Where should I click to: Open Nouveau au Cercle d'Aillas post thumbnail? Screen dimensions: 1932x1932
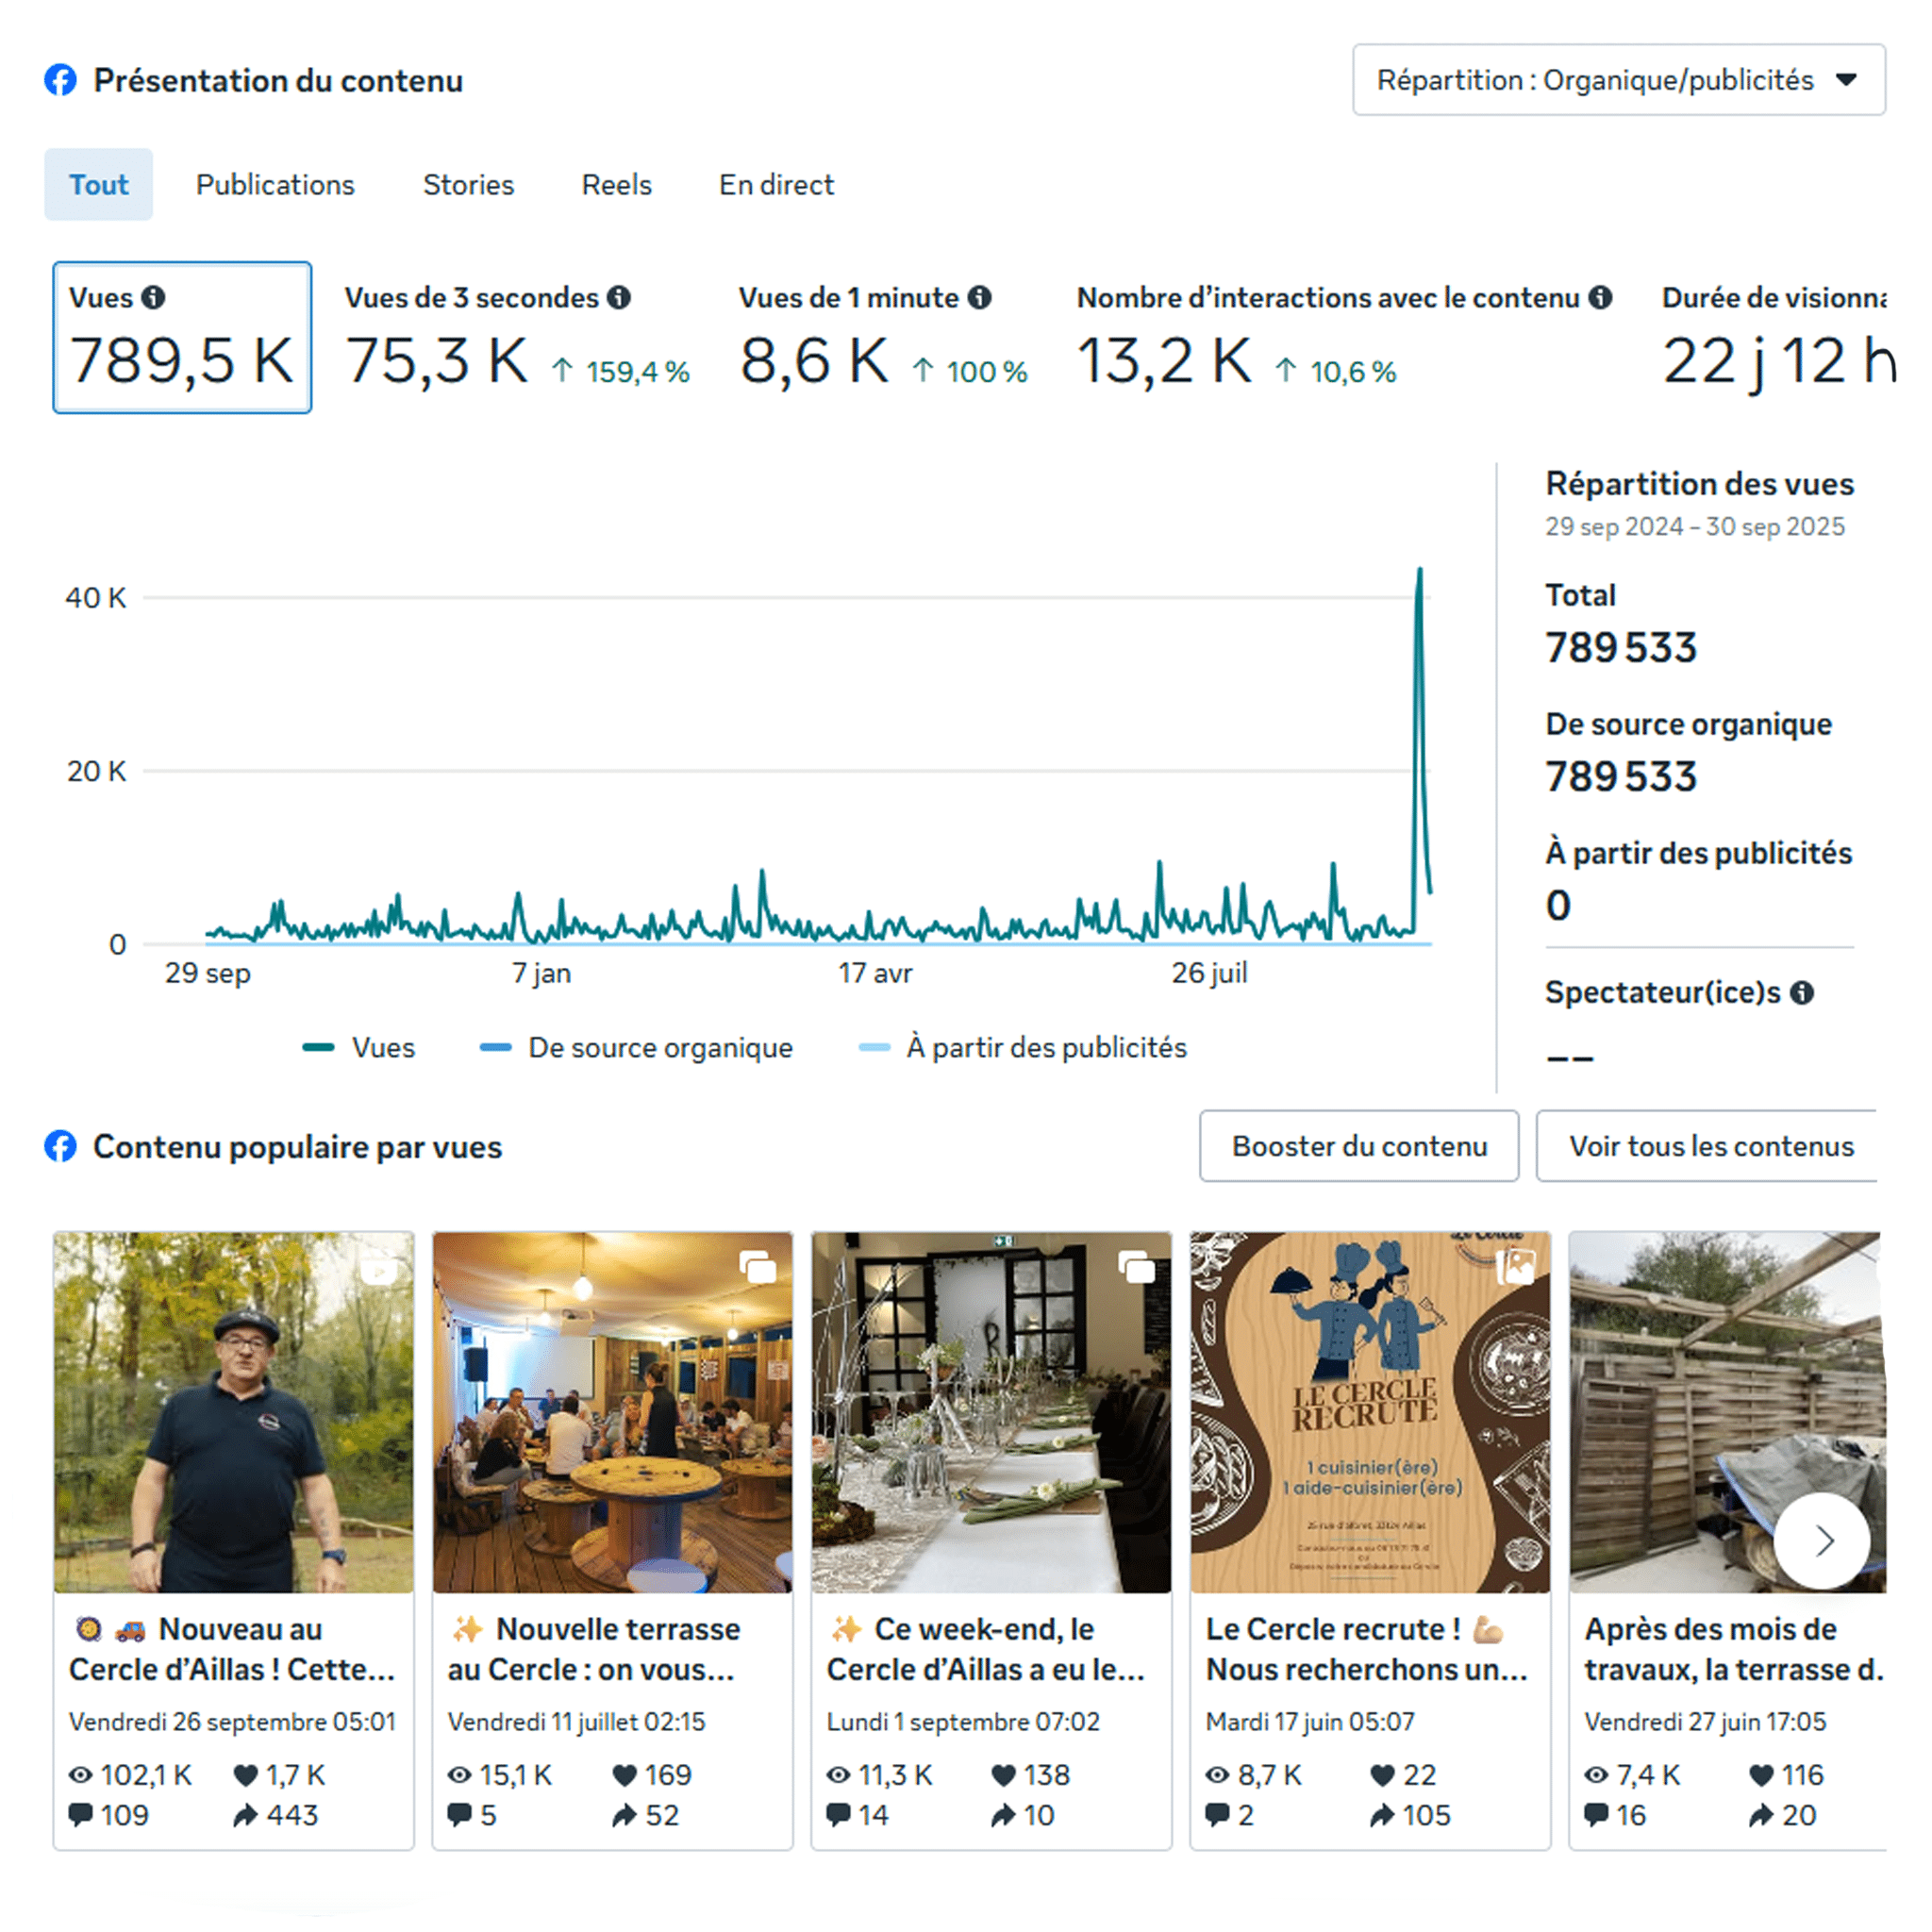tap(234, 1412)
